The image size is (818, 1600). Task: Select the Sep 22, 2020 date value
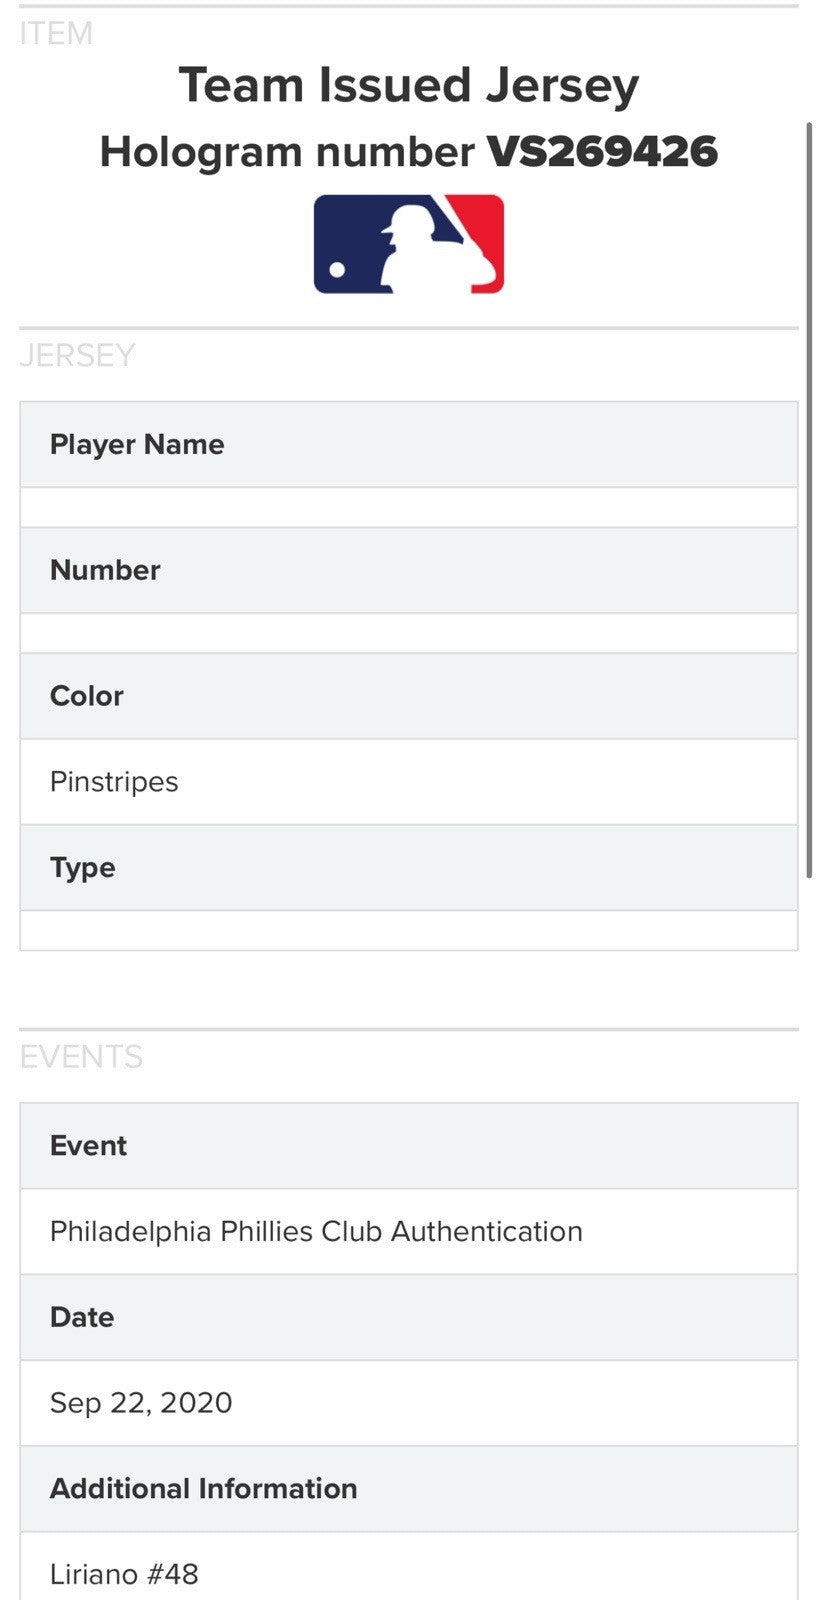point(141,1403)
